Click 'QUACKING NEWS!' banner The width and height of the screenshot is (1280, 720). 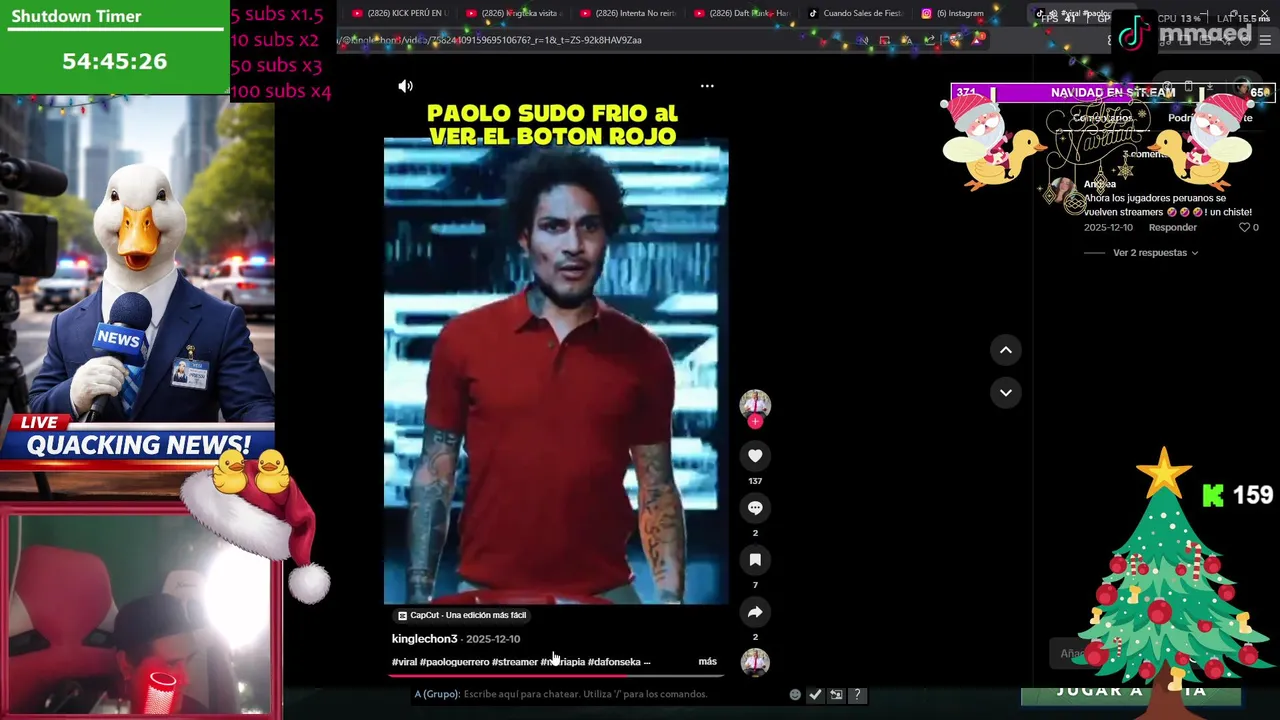click(x=138, y=445)
